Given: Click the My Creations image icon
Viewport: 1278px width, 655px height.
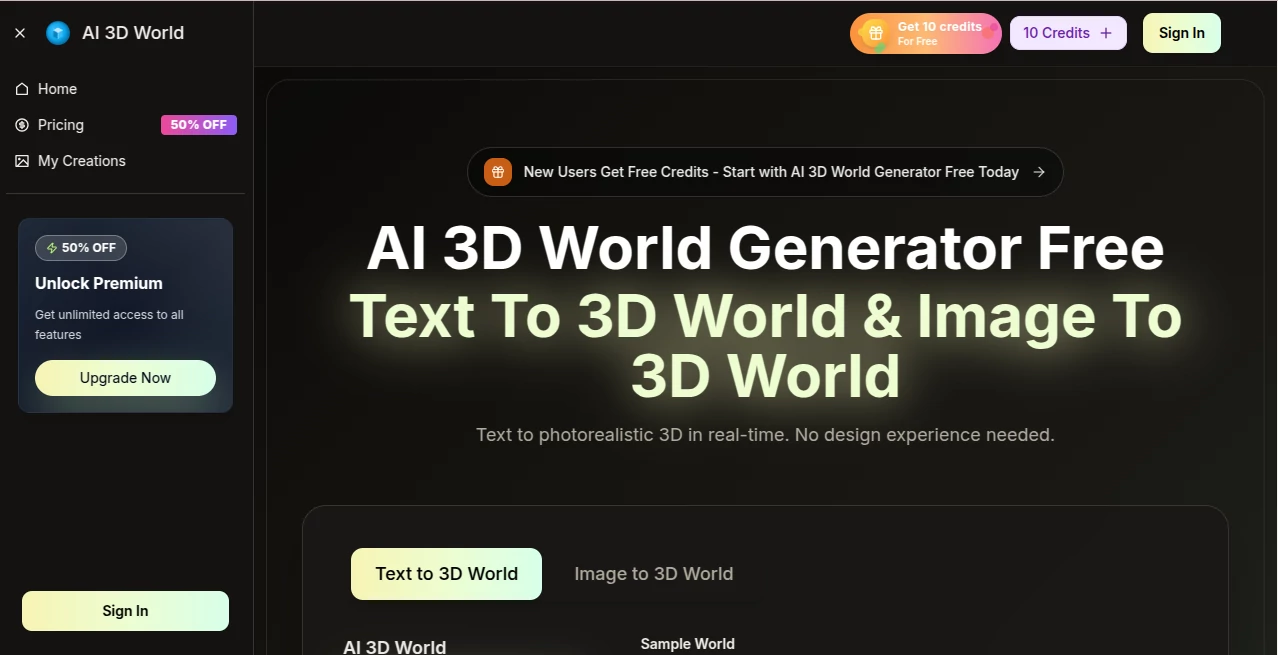Looking at the screenshot, I should click(21, 160).
